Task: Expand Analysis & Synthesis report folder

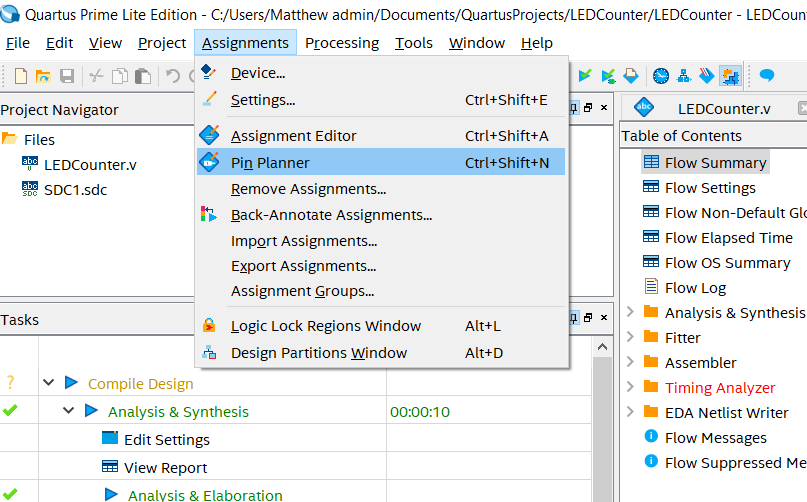Action: 630,311
